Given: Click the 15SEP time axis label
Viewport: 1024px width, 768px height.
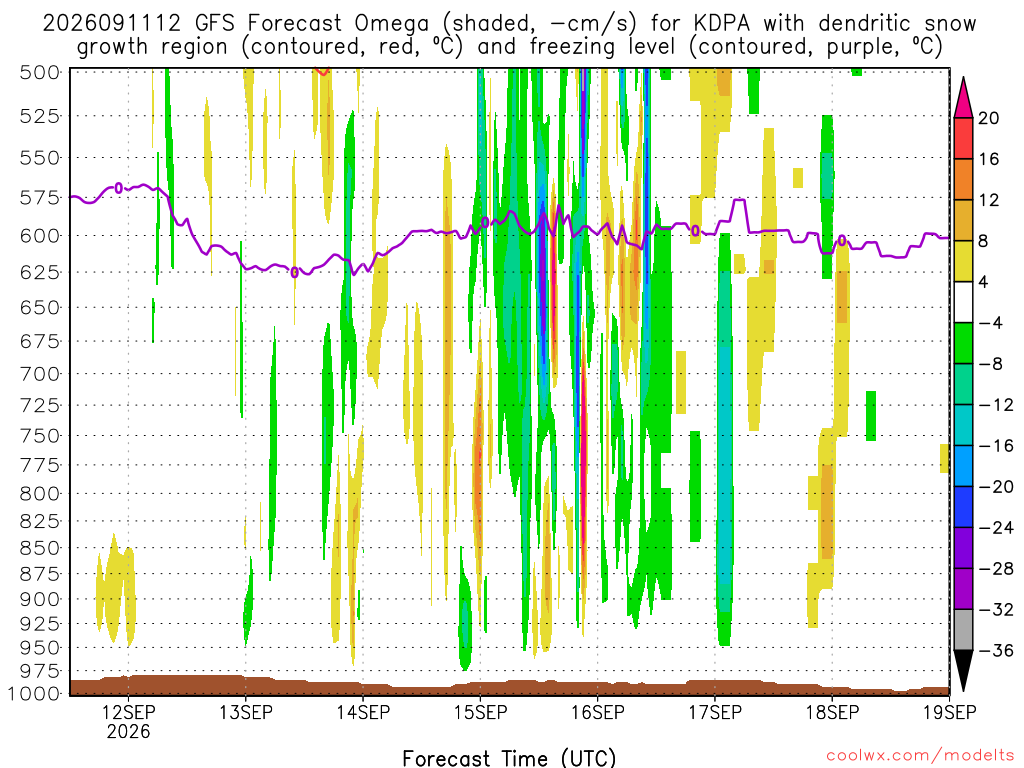Looking at the screenshot, I should (481, 712).
